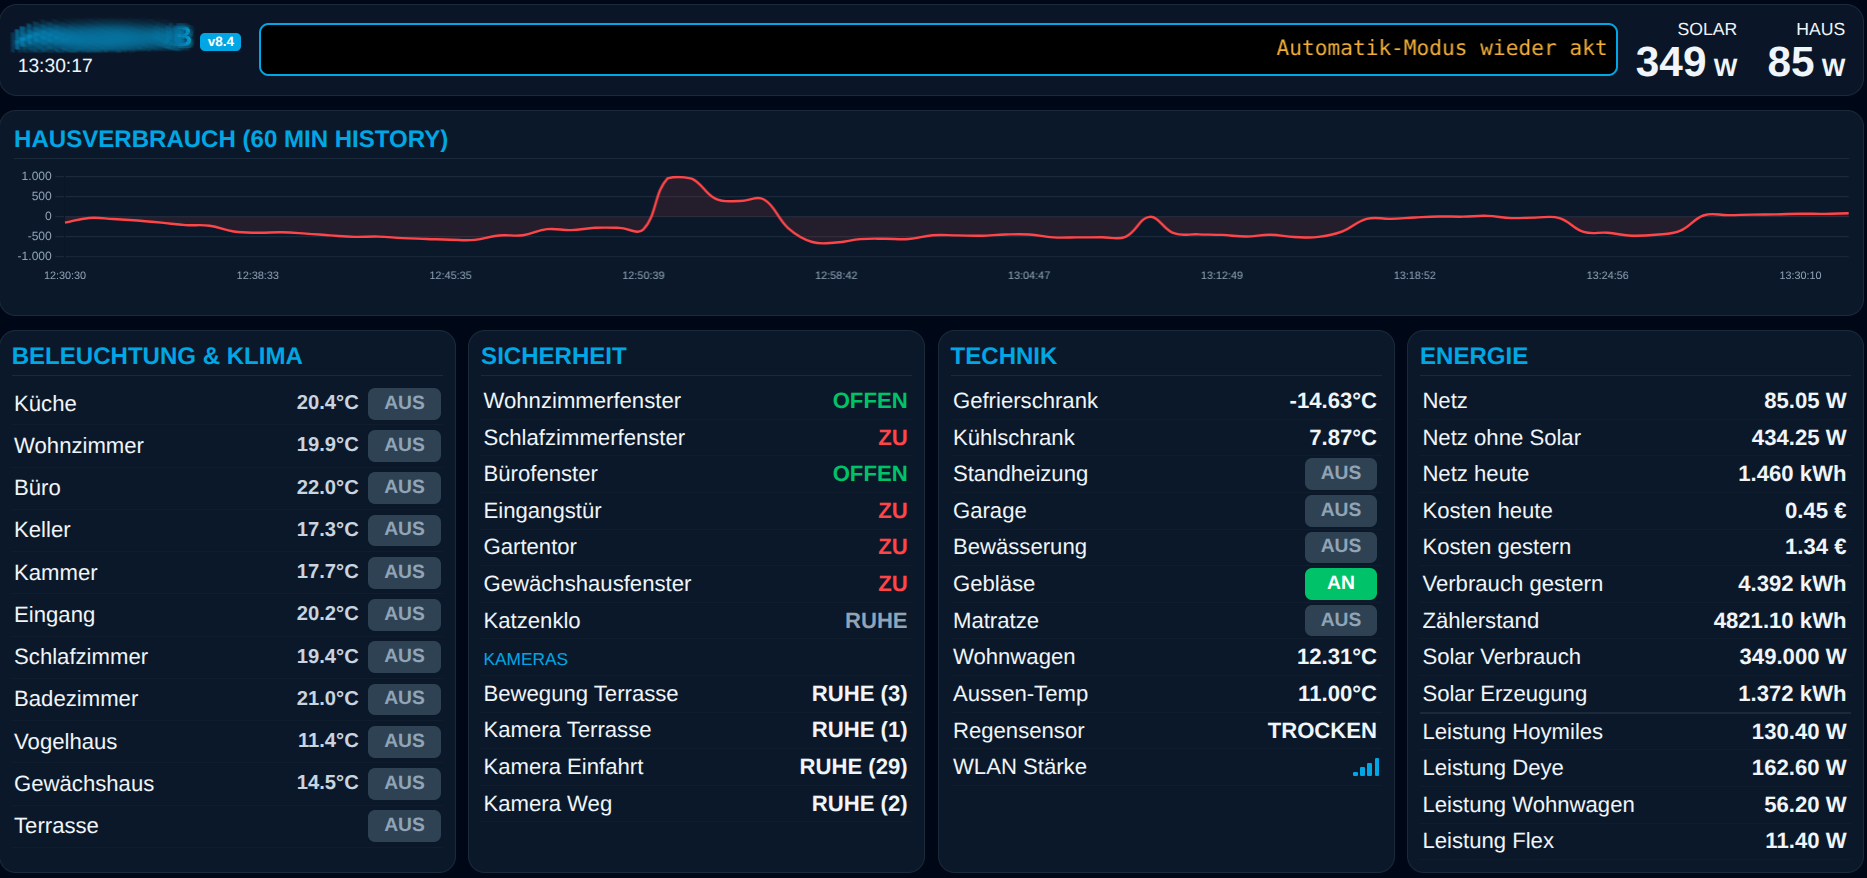1867x878 pixels.
Task: Click the v8.4 version badge
Action: (220, 42)
